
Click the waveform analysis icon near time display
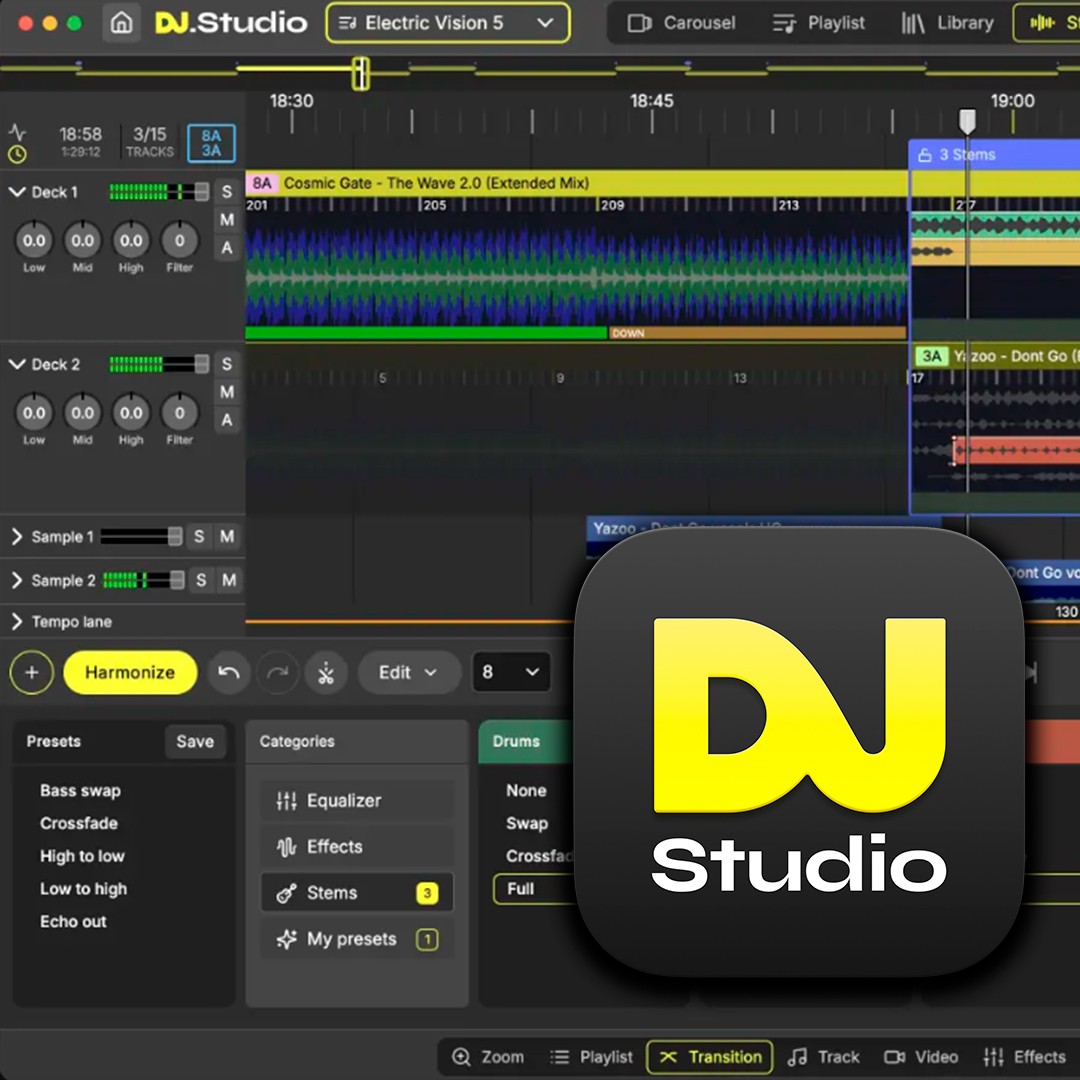pos(17,132)
